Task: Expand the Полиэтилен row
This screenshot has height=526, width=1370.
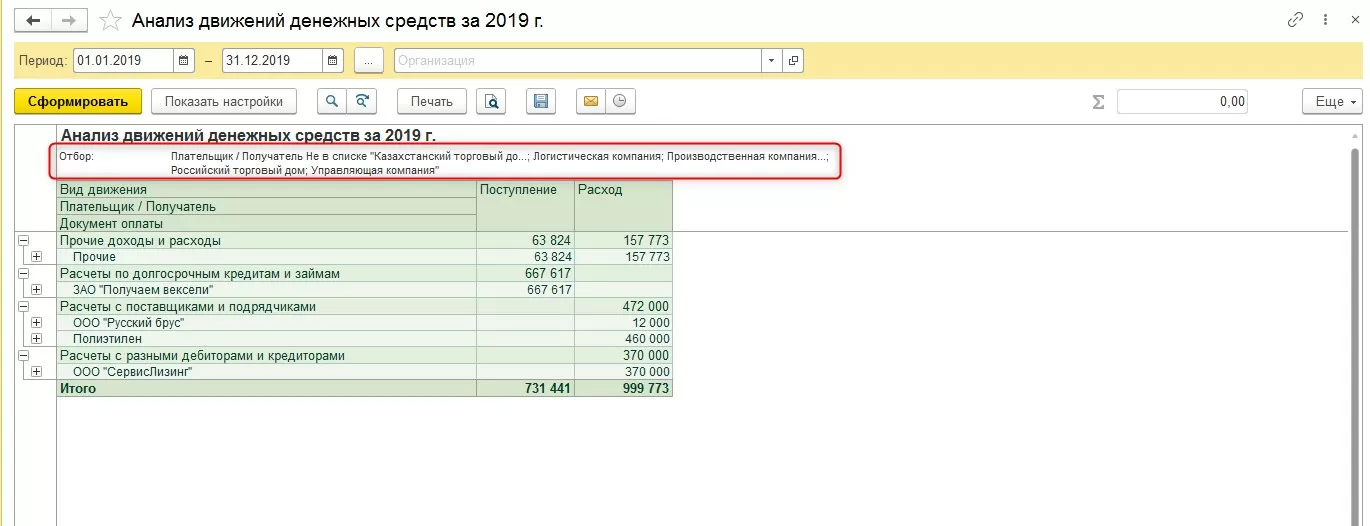Action: tap(37, 339)
